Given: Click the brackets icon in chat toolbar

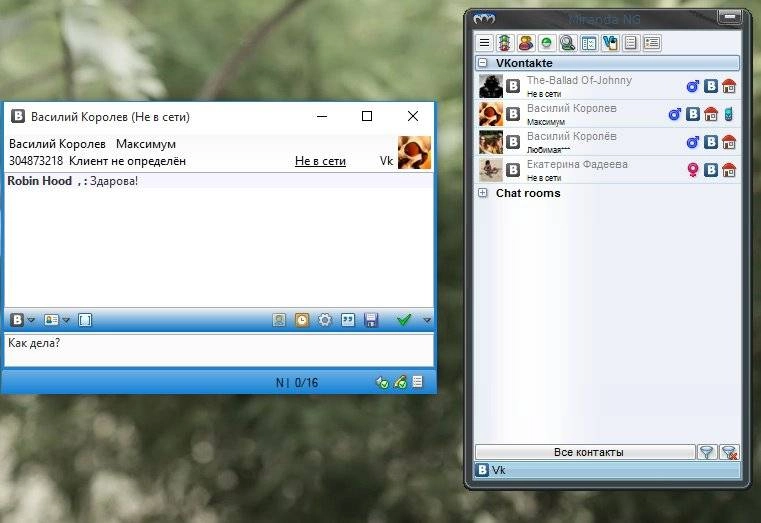Looking at the screenshot, I should 85,320.
